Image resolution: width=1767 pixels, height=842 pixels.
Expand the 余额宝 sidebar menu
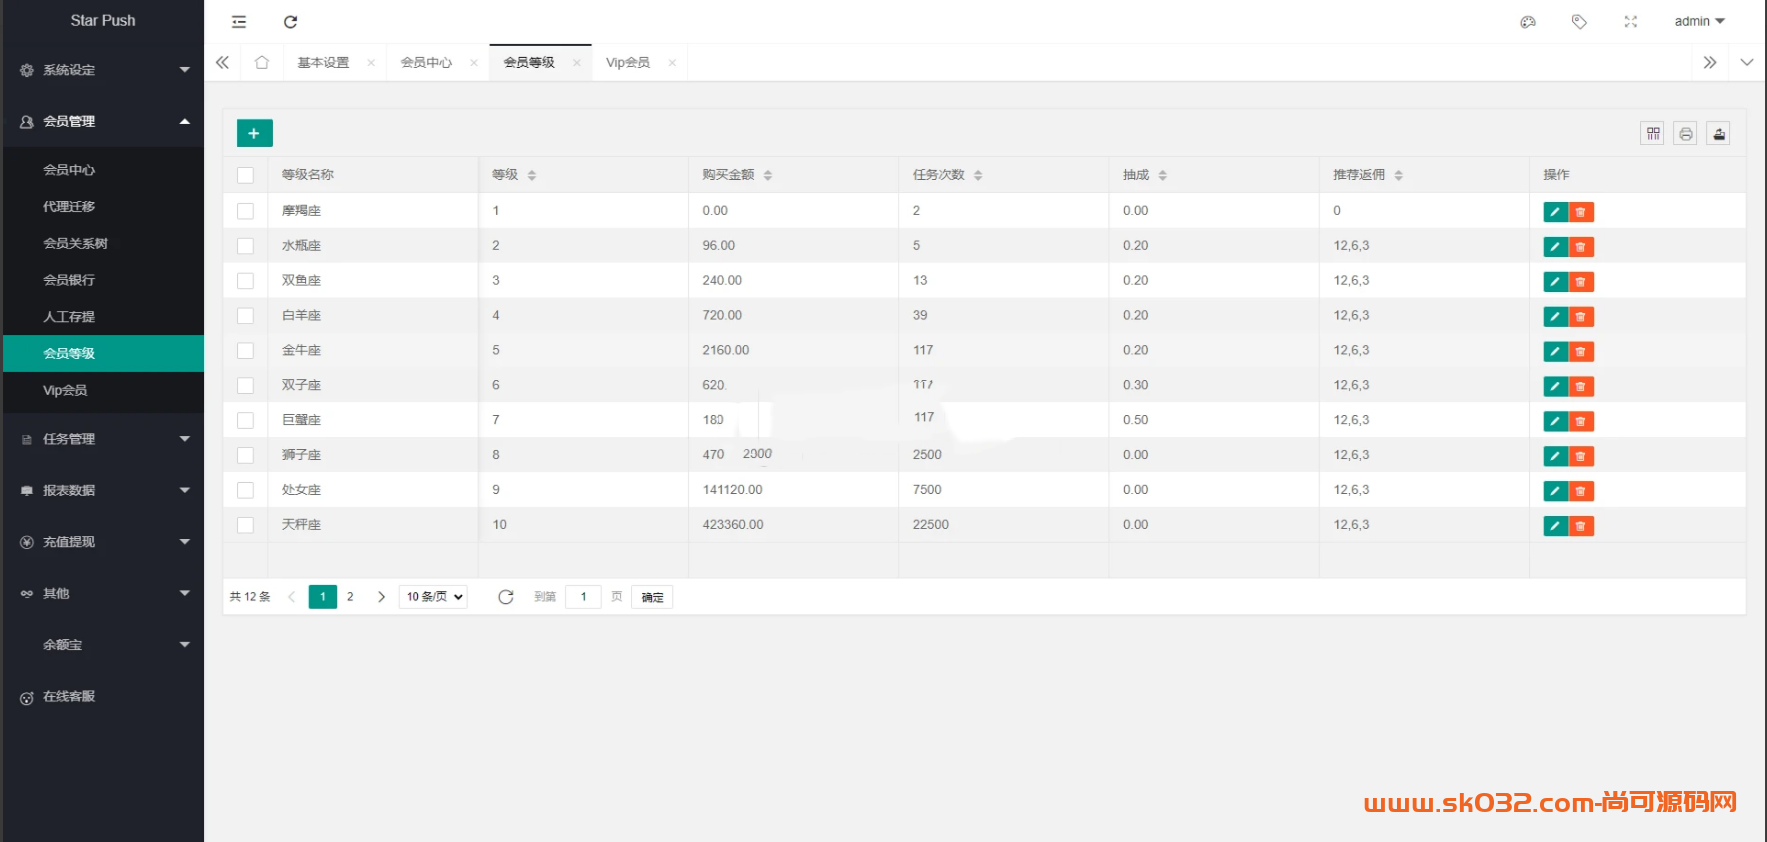click(x=103, y=645)
